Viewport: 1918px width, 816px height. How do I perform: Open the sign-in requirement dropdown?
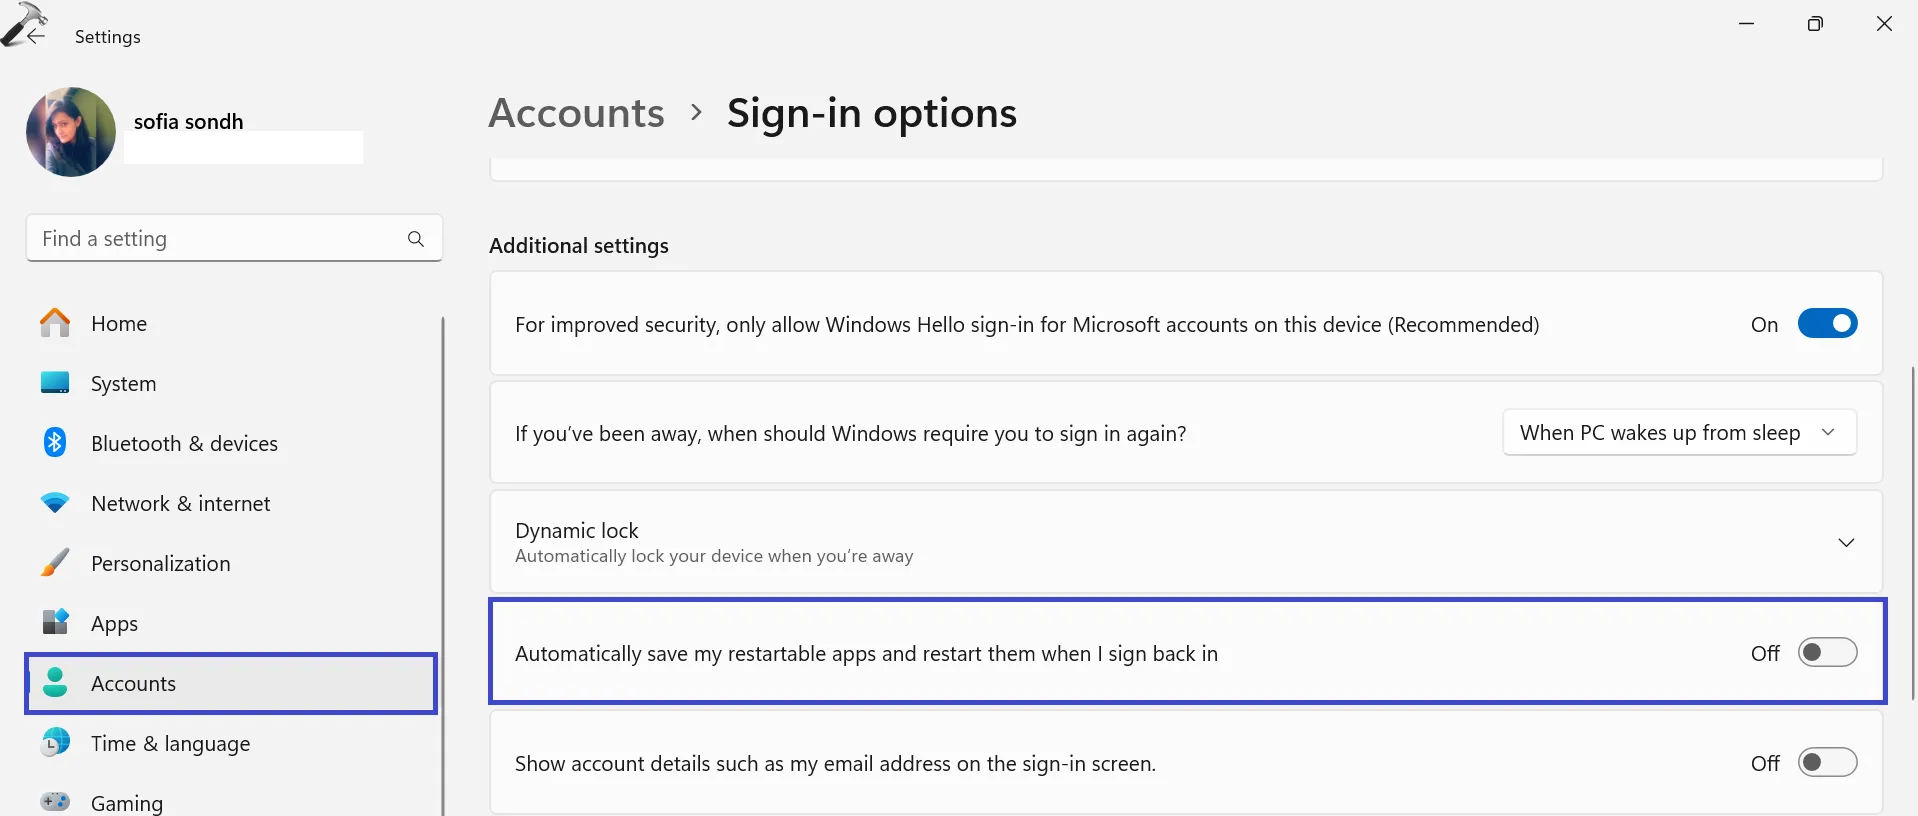(x=1678, y=432)
